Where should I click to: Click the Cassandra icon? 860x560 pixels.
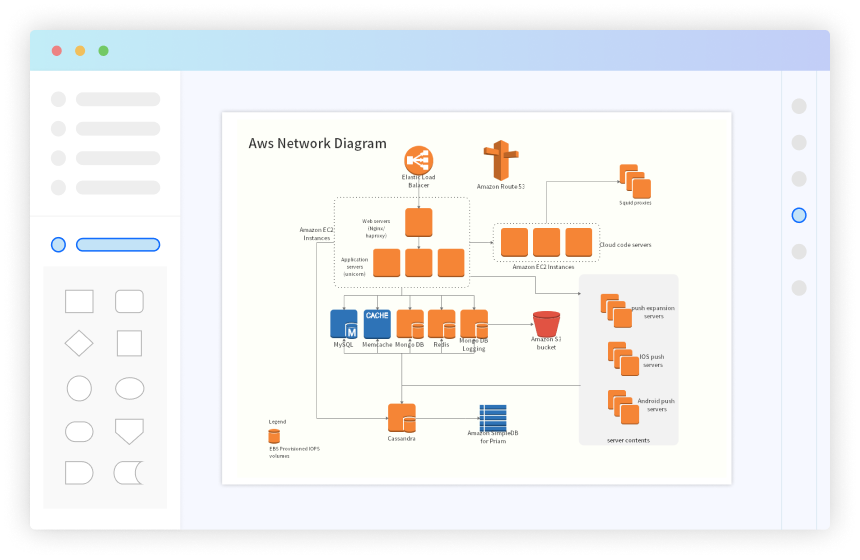[401, 418]
